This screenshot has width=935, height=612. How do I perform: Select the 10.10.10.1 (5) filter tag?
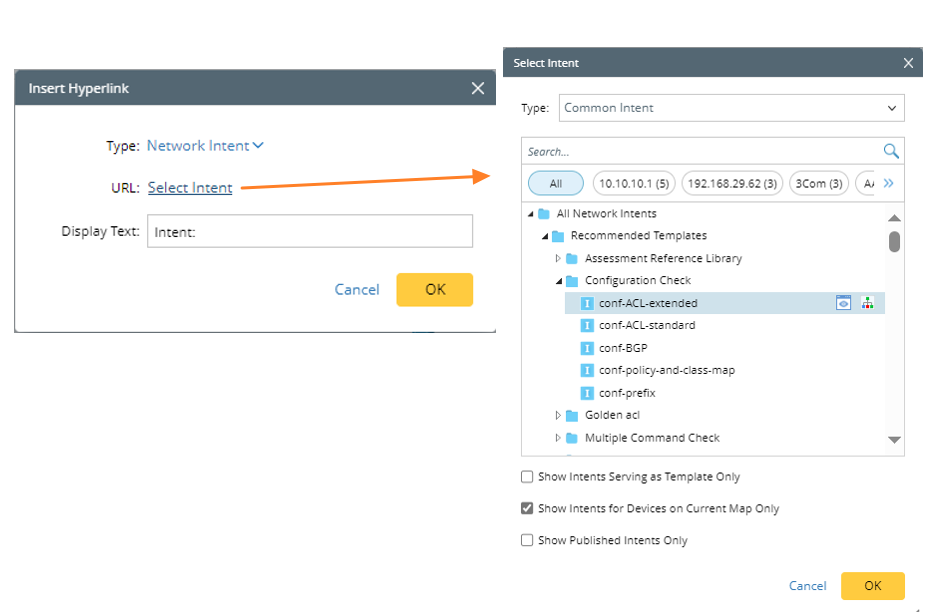(x=632, y=184)
